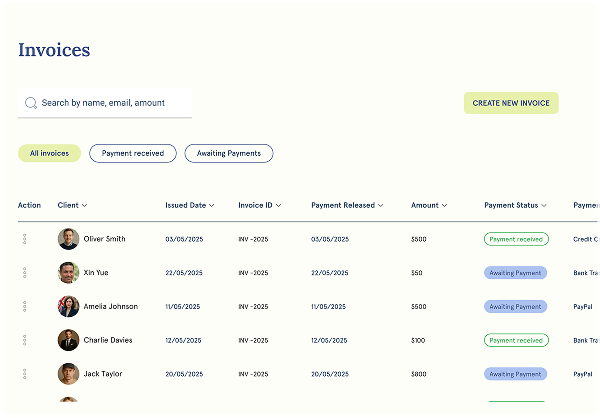Viewport: 600px width, 418px height.
Task: Sort by Payment Released column
Action: click(347, 205)
